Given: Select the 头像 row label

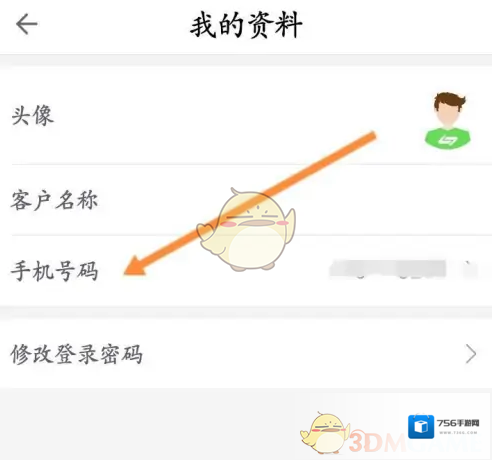Looking at the screenshot, I should [x=32, y=115].
